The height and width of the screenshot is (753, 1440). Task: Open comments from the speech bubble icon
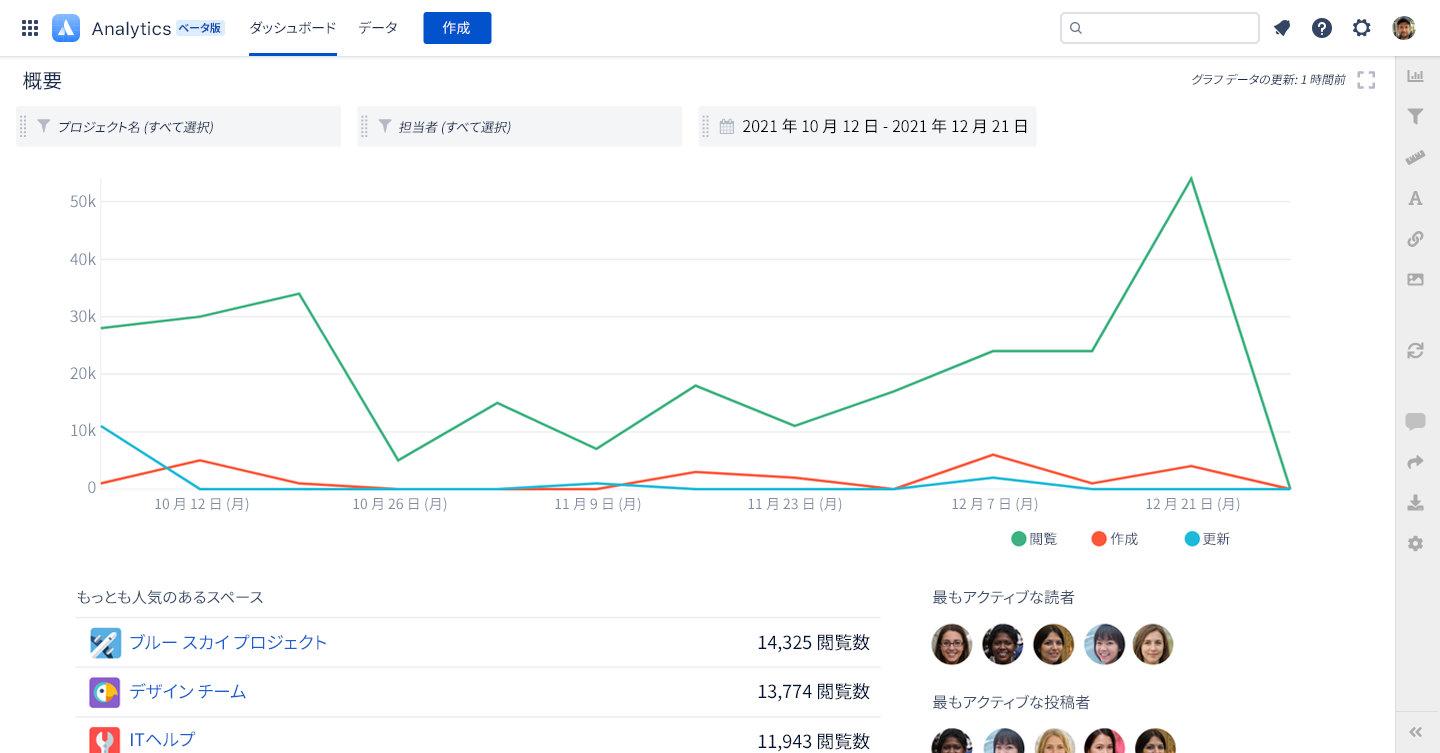1415,421
